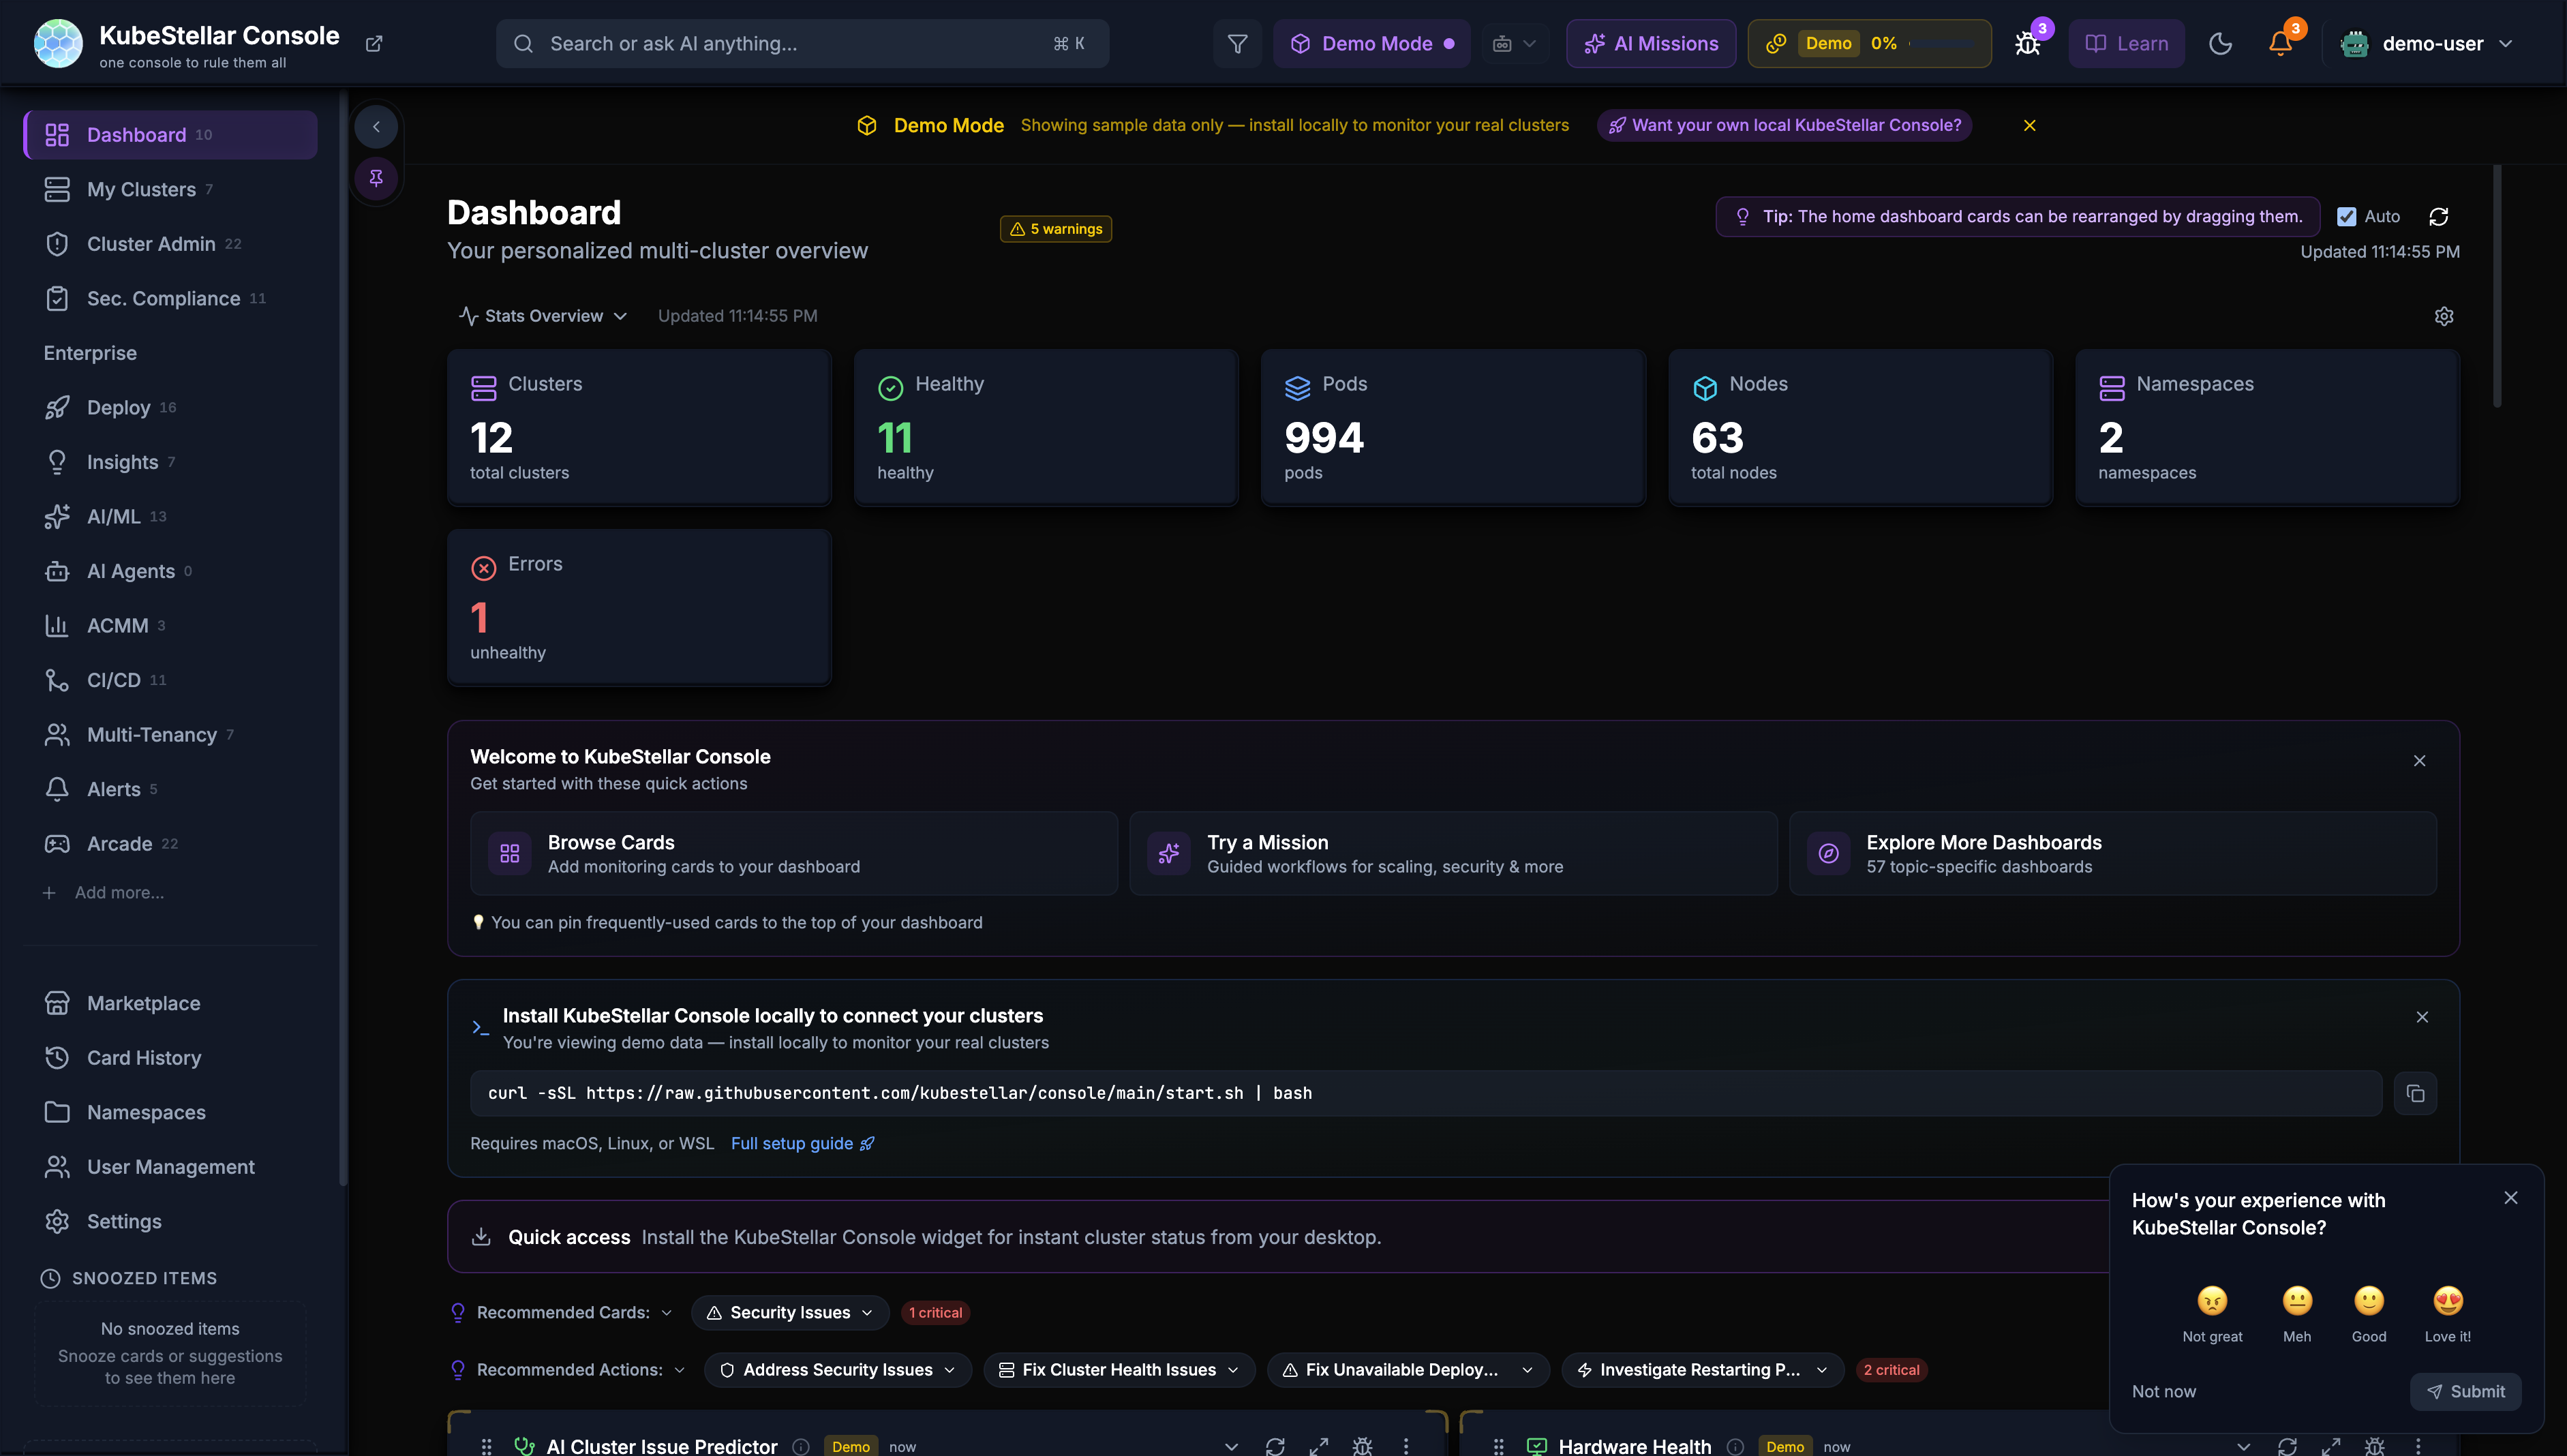The height and width of the screenshot is (1456, 2567).
Task: Click info icon beside Hardware Health
Action: [1735, 1447]
